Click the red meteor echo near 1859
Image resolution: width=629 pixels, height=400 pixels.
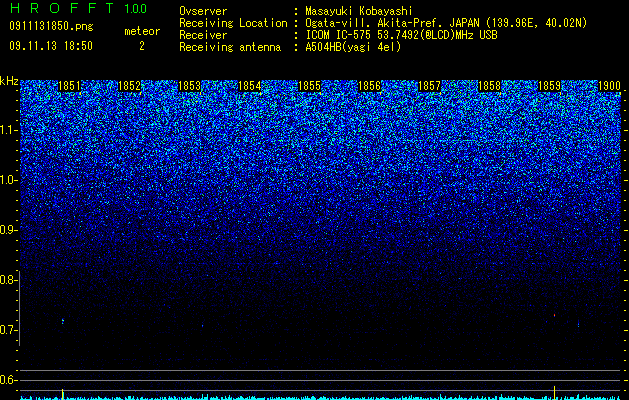[x=554, y=315]
